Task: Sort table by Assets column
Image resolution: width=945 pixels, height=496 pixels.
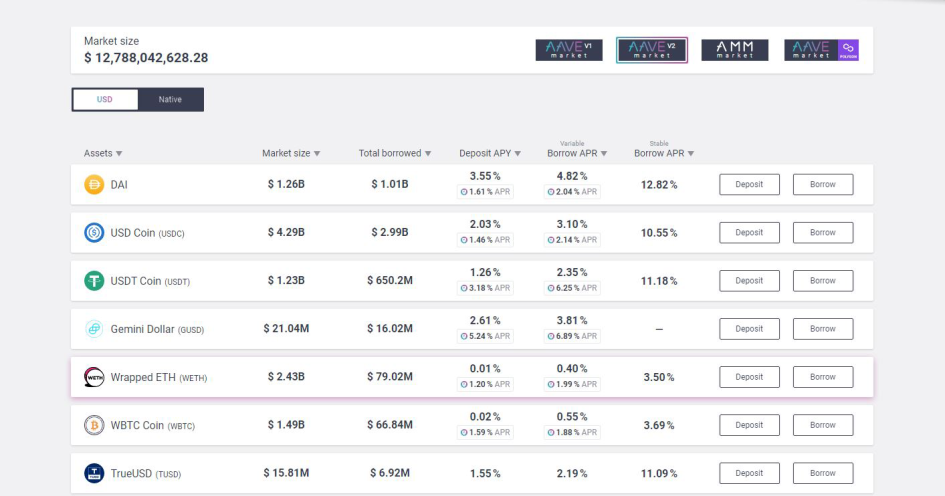Action: click(103, 153)
